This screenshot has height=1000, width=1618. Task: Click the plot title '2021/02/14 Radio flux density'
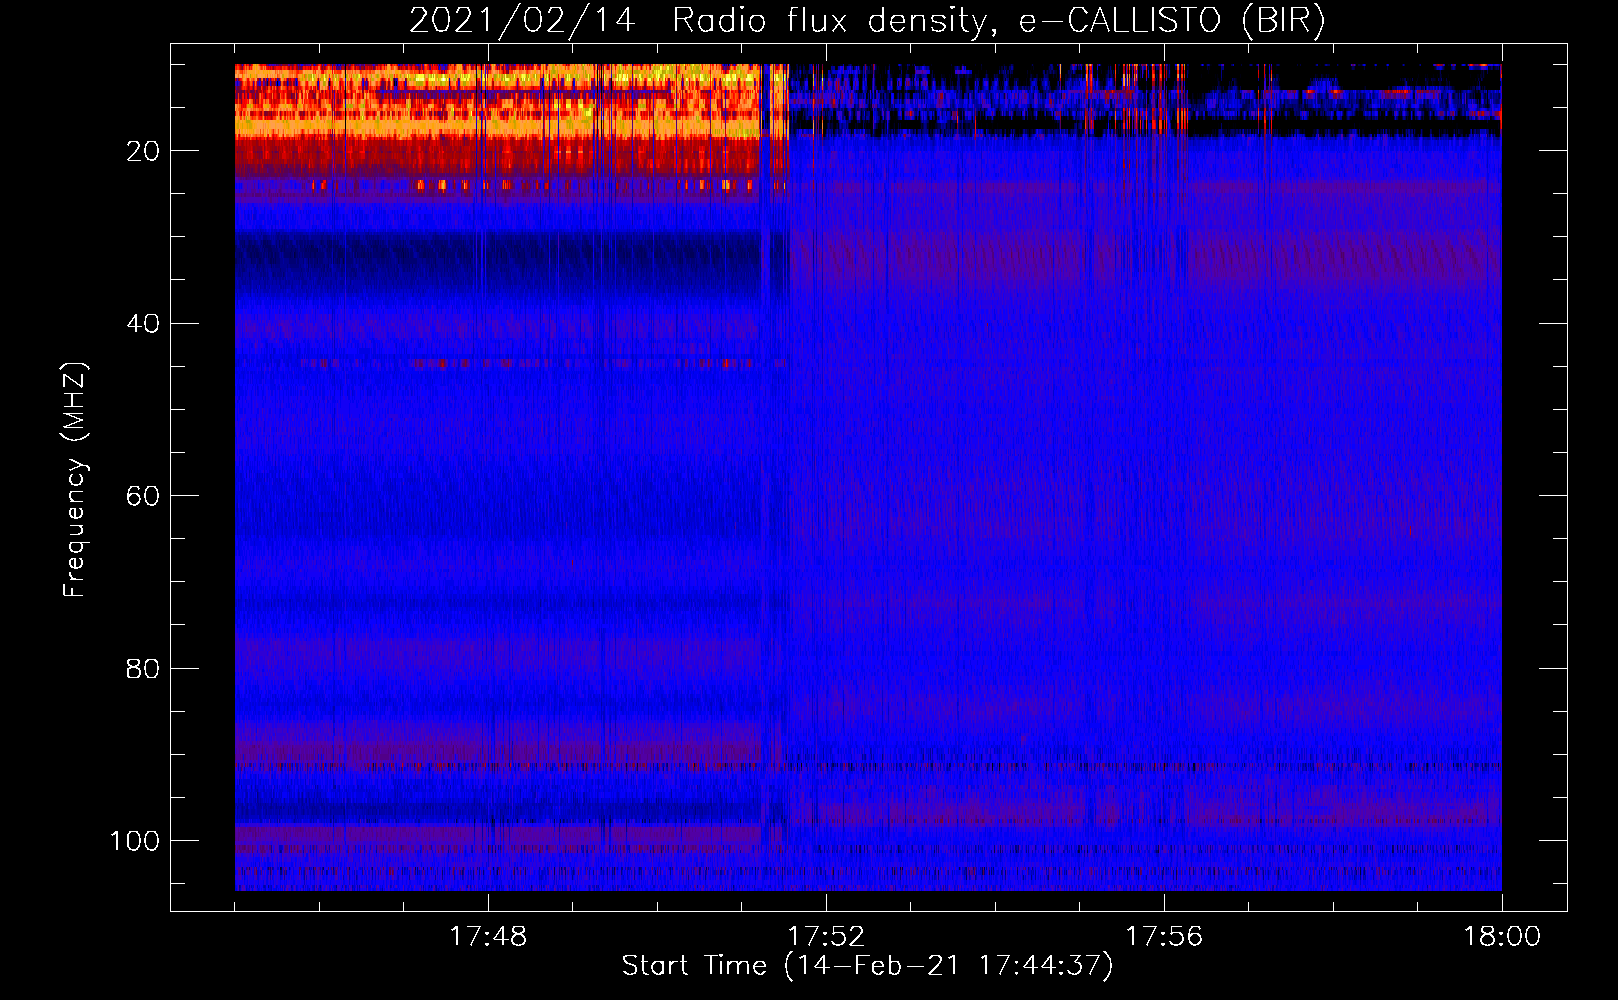867,21
